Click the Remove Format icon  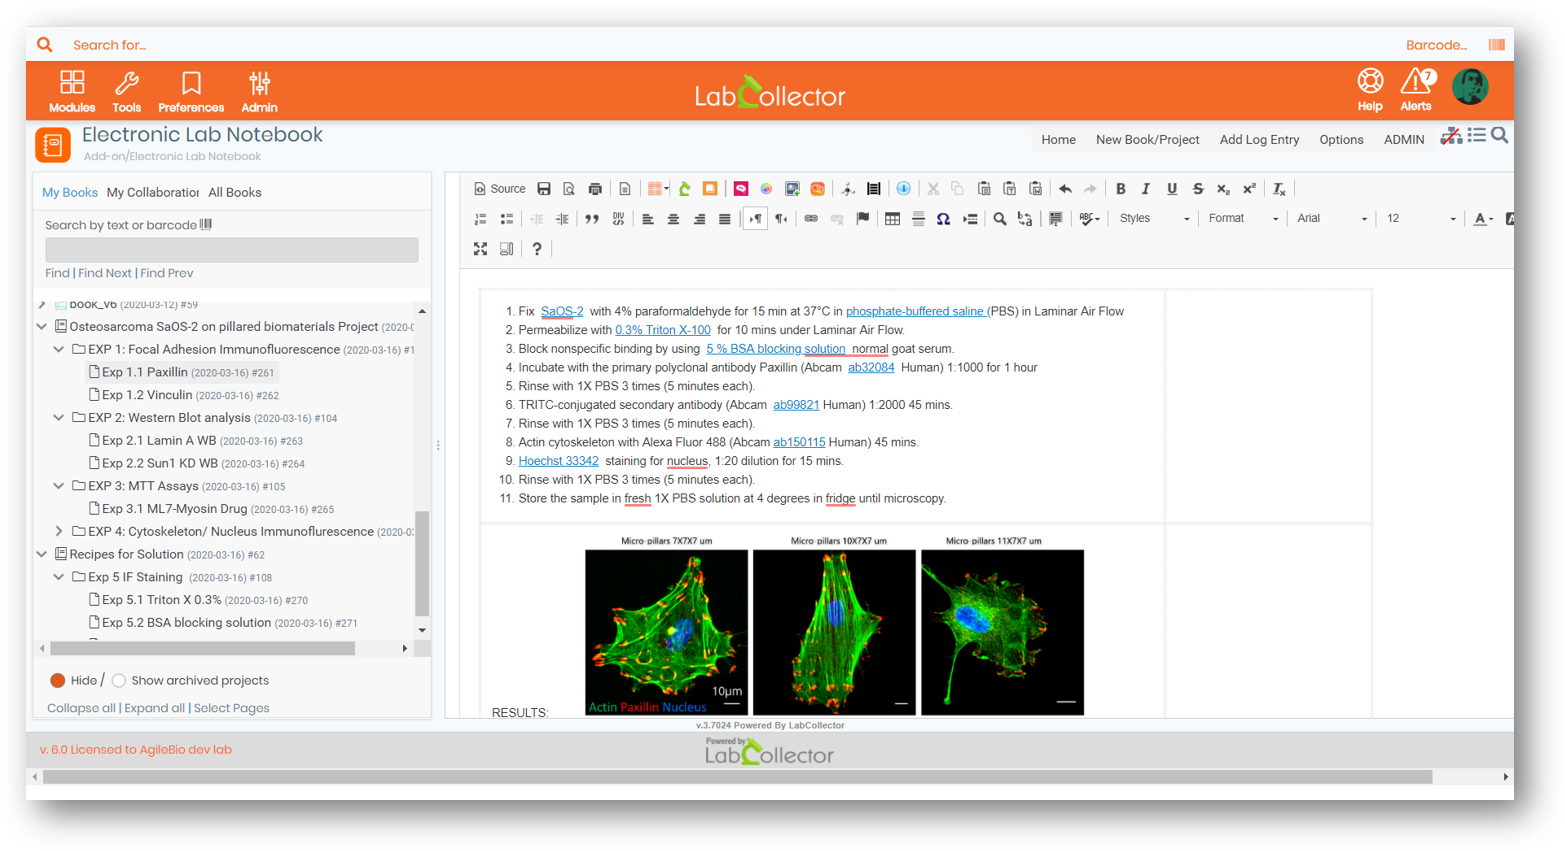pyautogui.click(x=1279, y=189)
